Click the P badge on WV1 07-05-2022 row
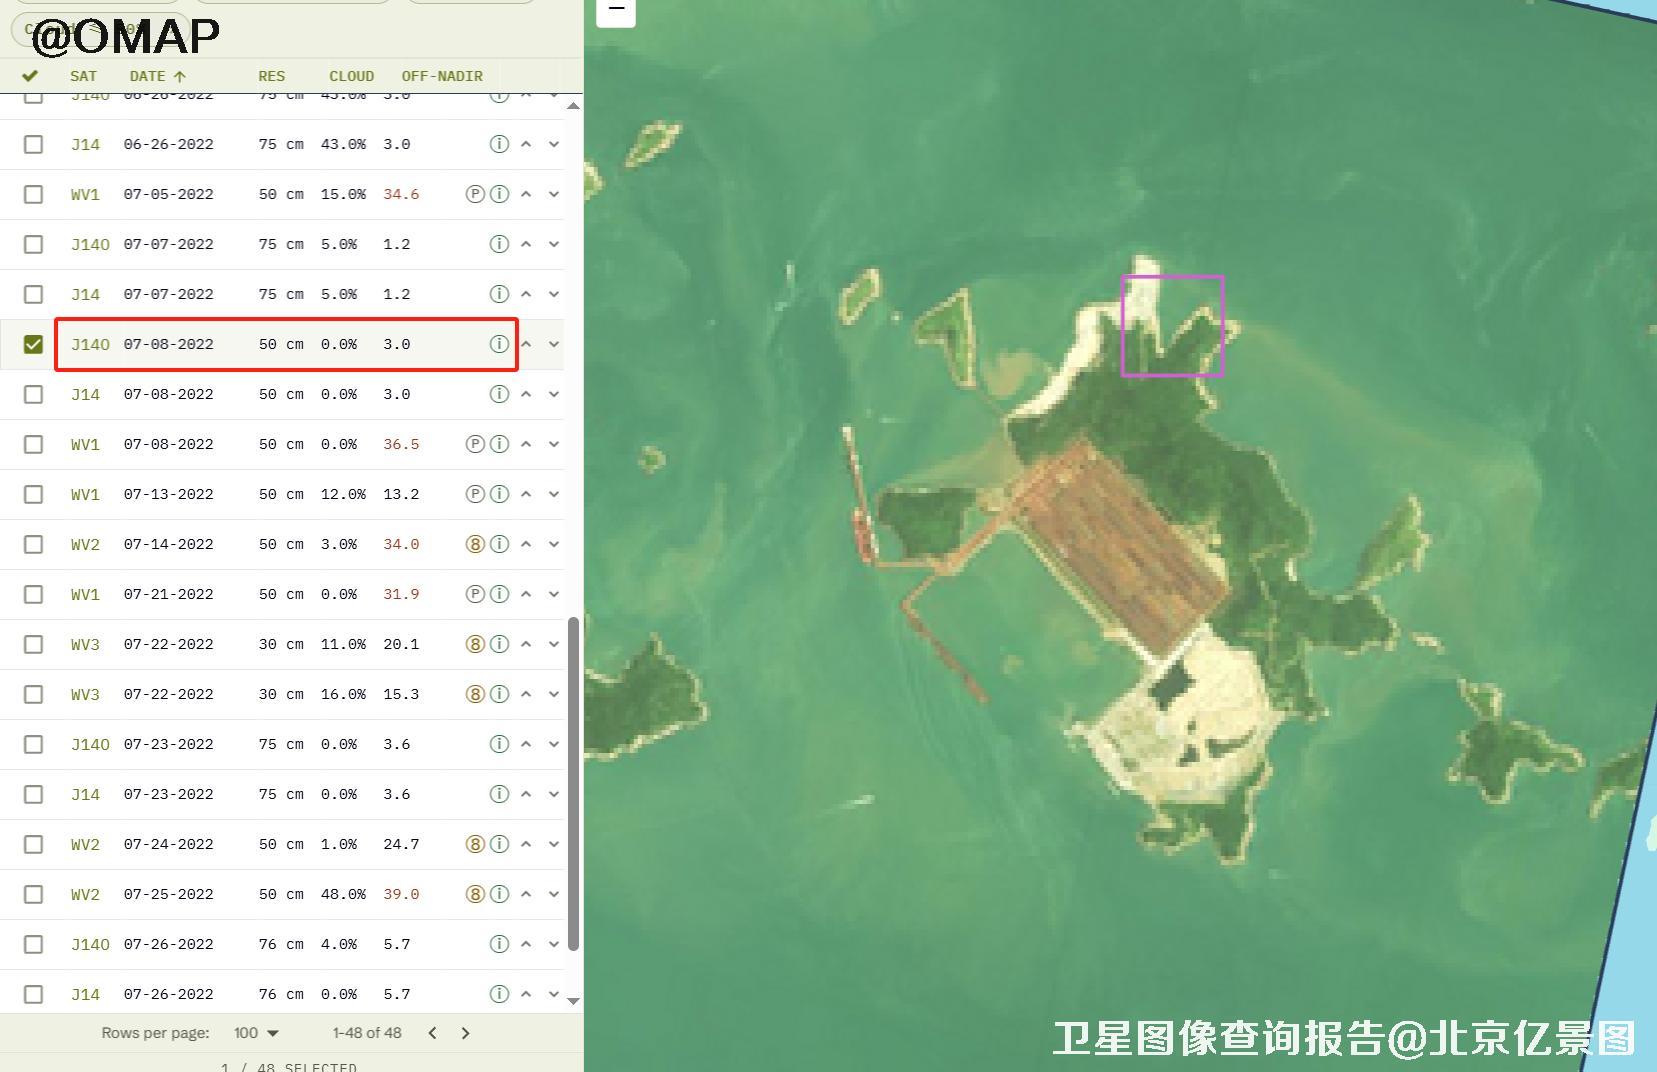Image resolution: width=1657 pixels, height=1072 pixels. click(475, 194)
